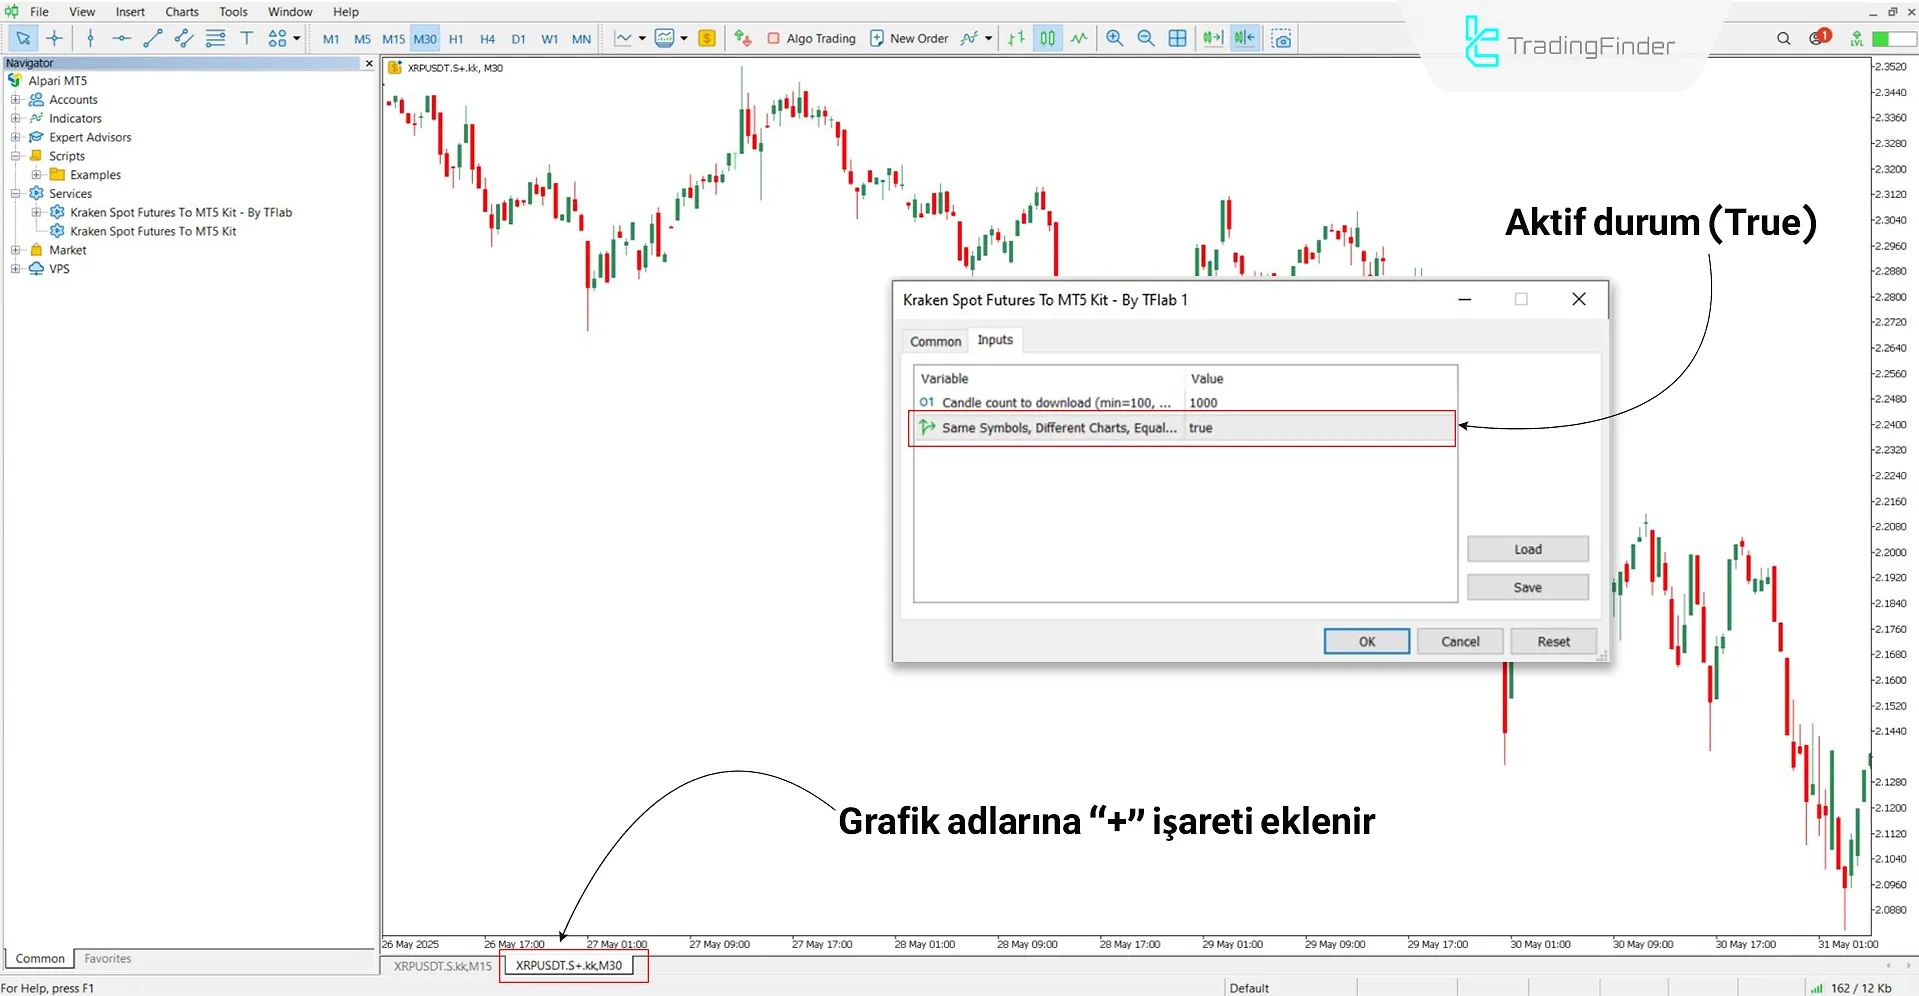Viewport: 1919px width, 996px height.
Task: Click the zoom in magnifier icon
Action: pos(1114,38)
